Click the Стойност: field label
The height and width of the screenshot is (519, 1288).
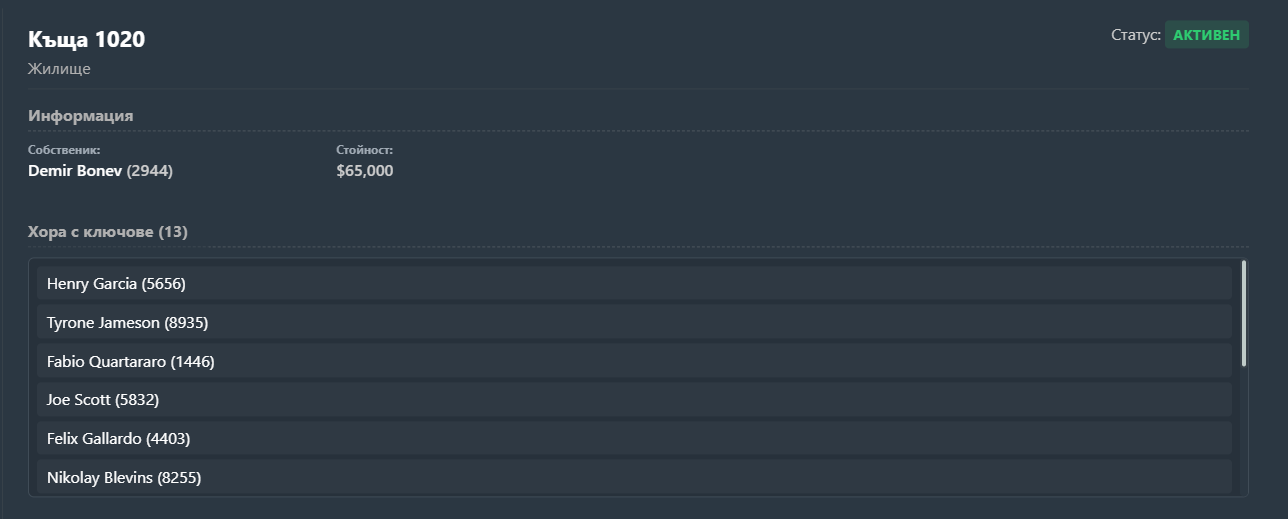[x=365, y=150]
